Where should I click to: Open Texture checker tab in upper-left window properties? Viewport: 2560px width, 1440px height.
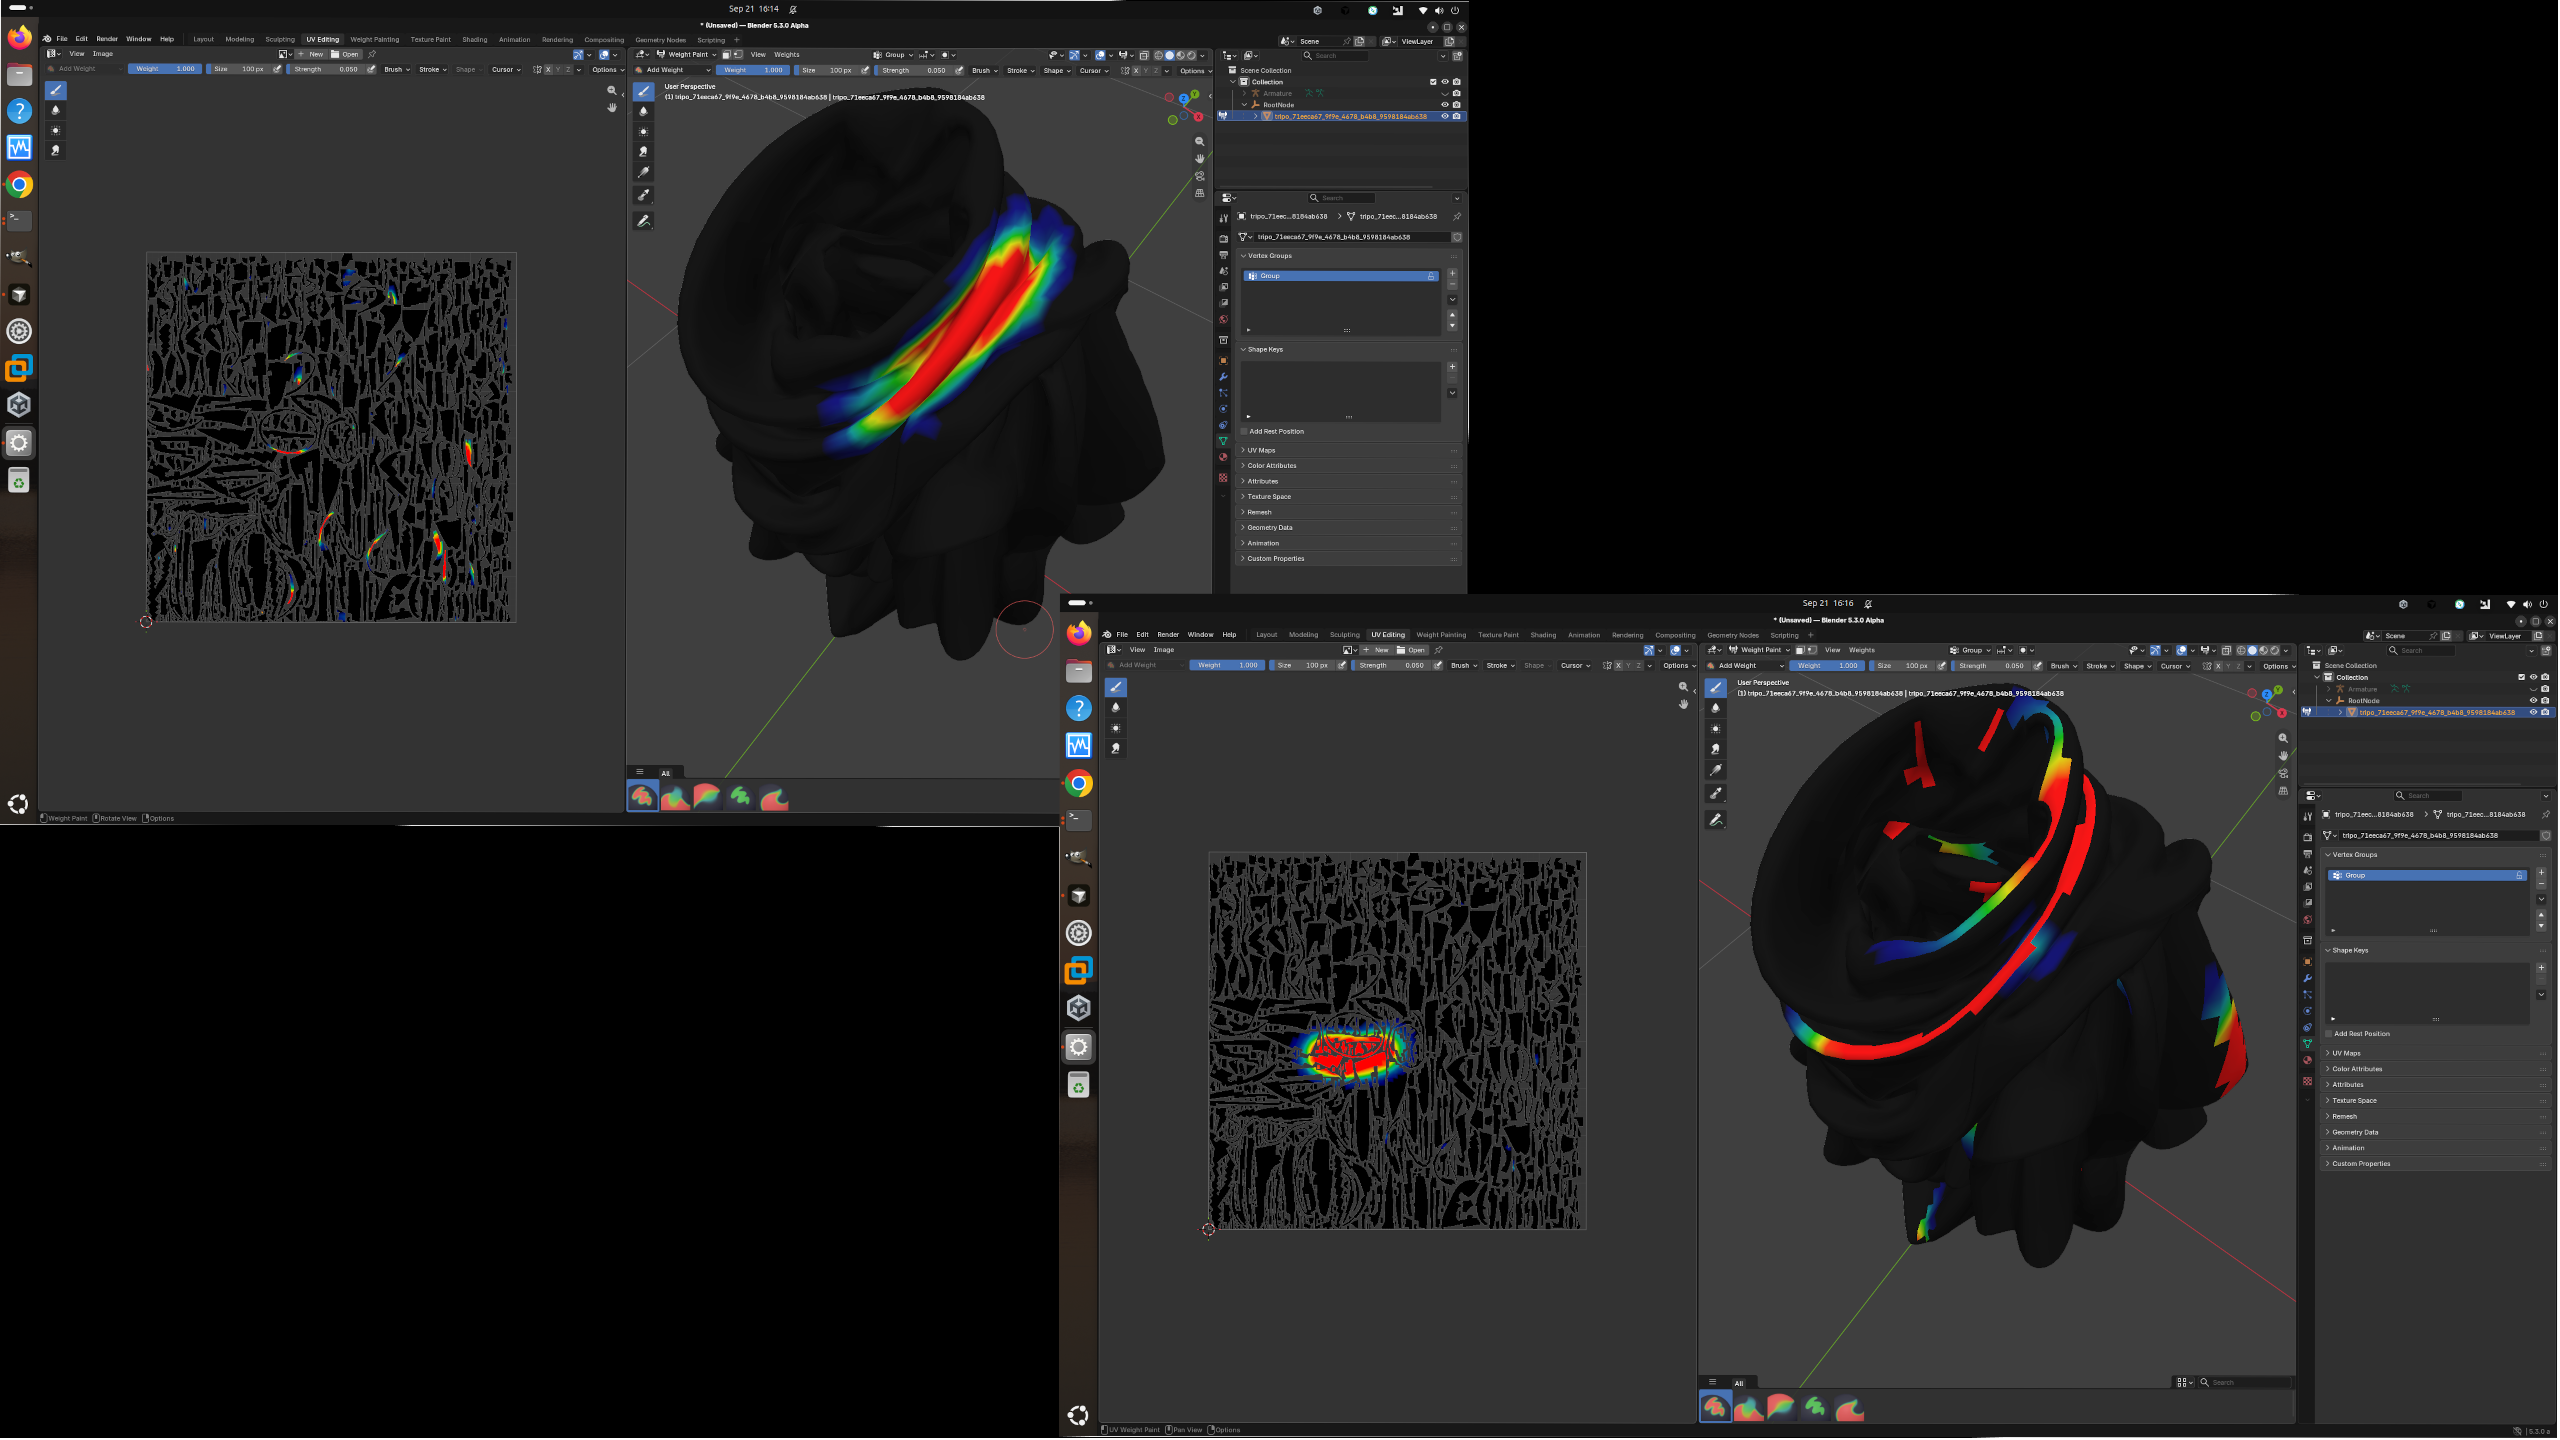(x=1223, y=478)
